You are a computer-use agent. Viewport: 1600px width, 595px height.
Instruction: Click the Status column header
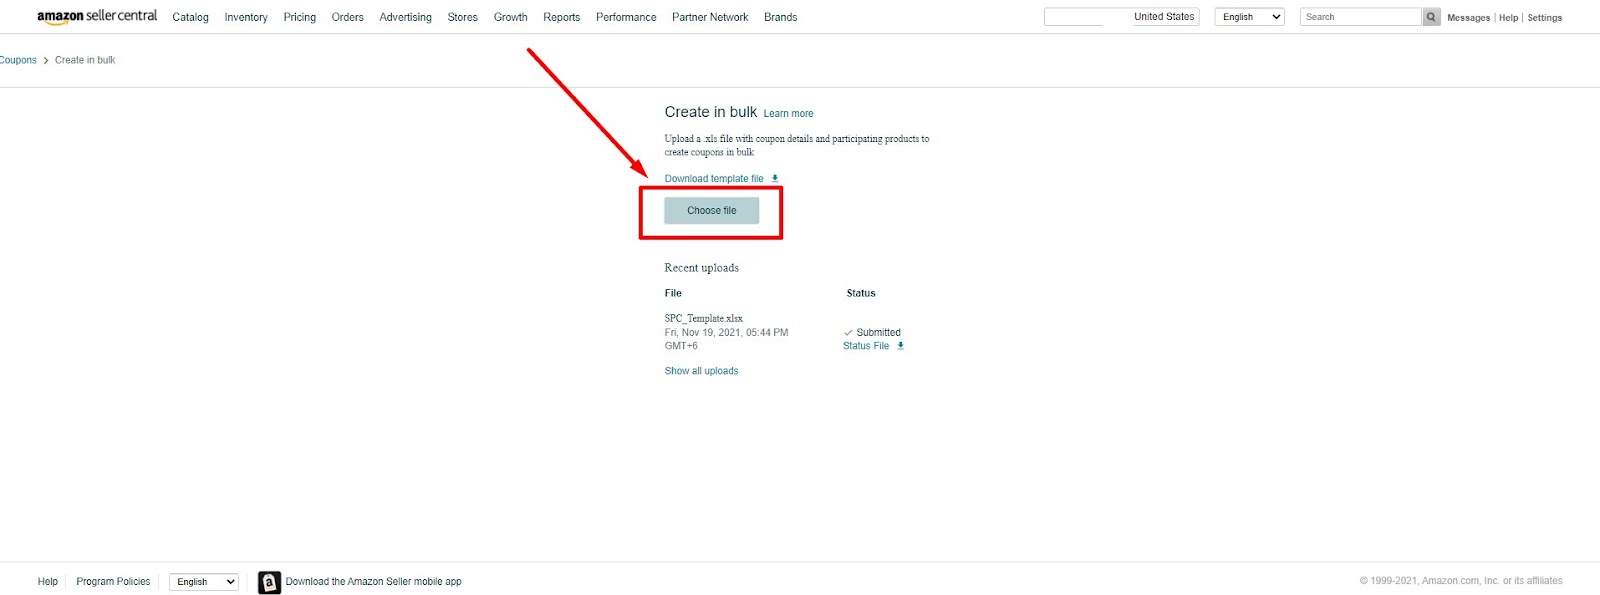click(x=861, y=294)
